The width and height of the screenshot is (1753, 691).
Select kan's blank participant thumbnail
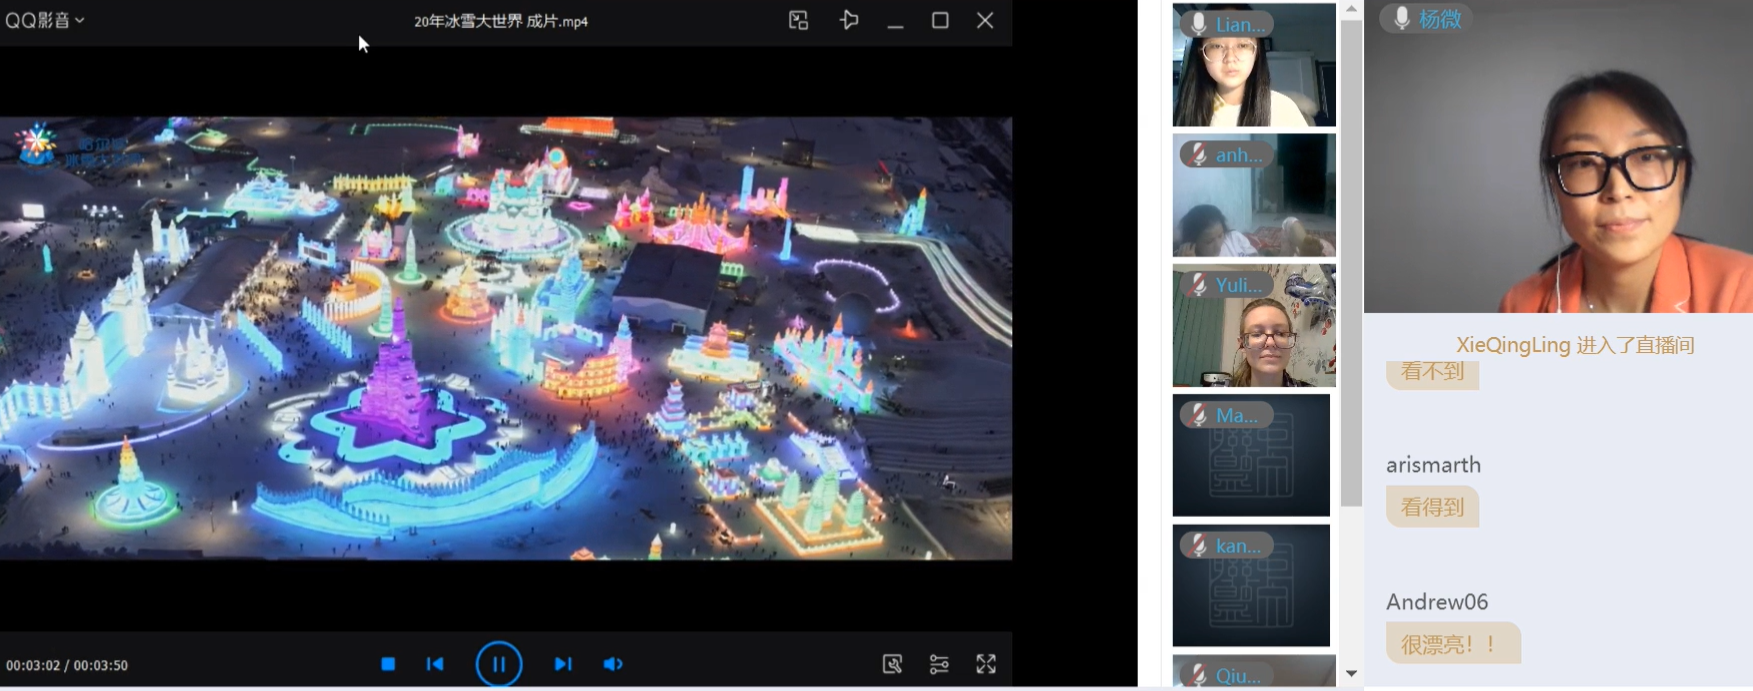tap(1251, 586)
